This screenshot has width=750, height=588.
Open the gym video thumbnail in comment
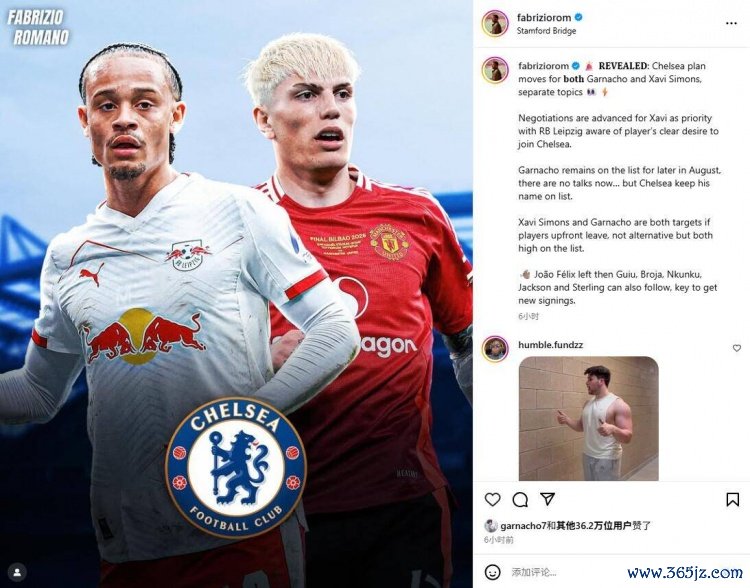pyautogui.click(x=589, y=419)
